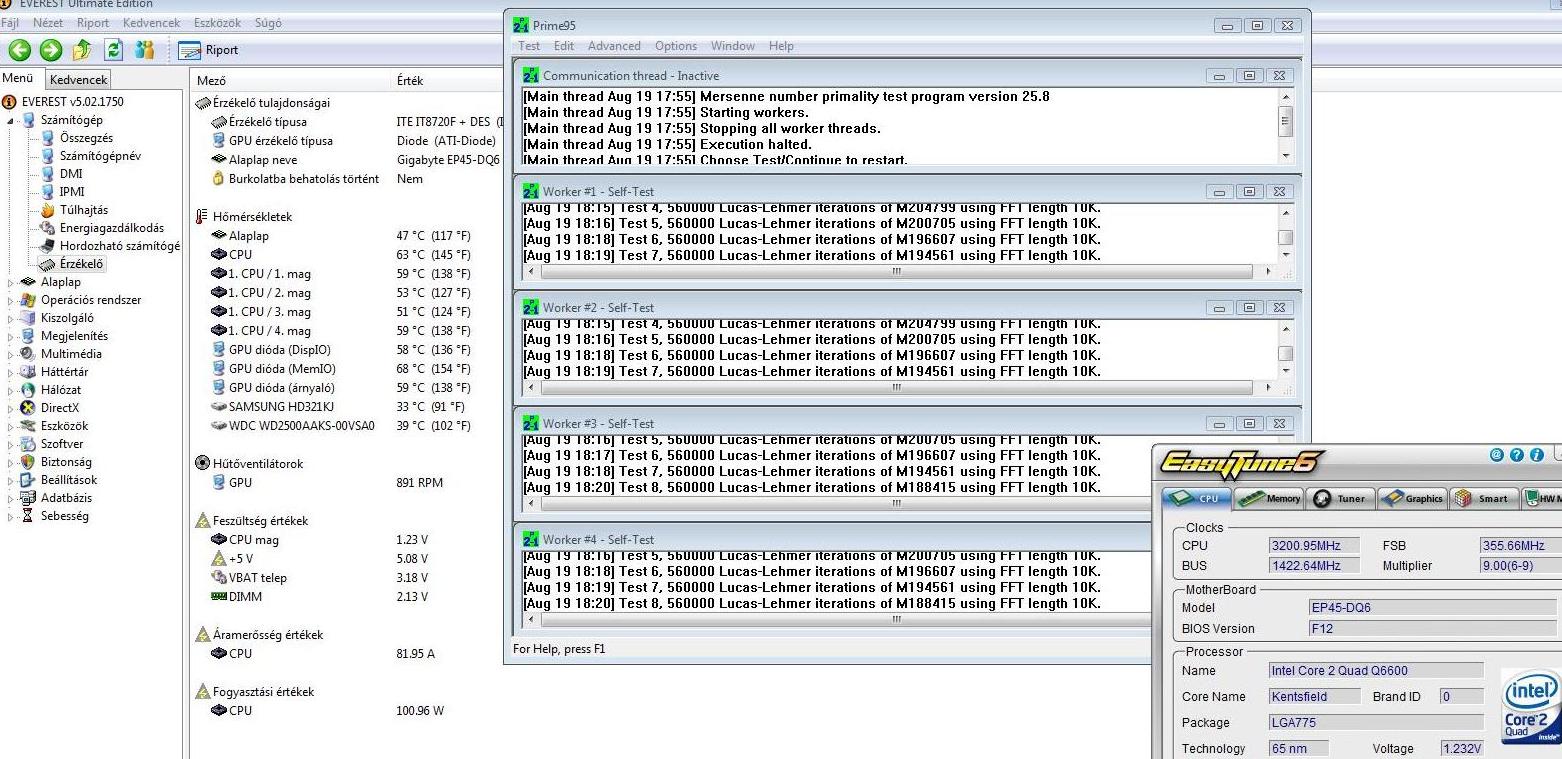
Task: Open the EasyTune6 info icon
Action: [1536, 455]
